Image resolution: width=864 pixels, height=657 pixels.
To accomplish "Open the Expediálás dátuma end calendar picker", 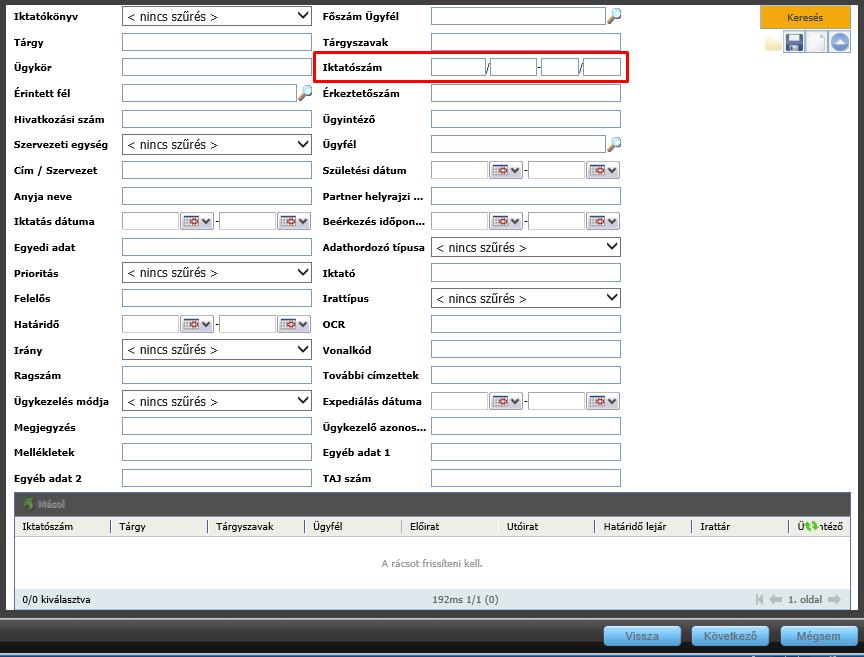I will pos(603,401).
